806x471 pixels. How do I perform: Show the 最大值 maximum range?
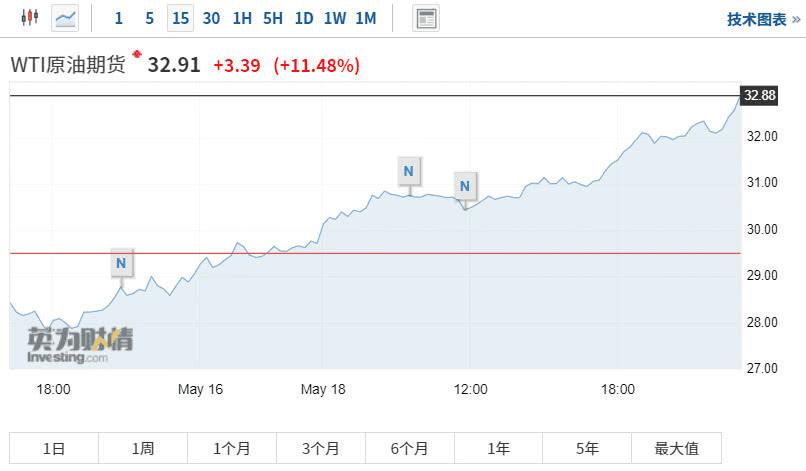[676, 449]
